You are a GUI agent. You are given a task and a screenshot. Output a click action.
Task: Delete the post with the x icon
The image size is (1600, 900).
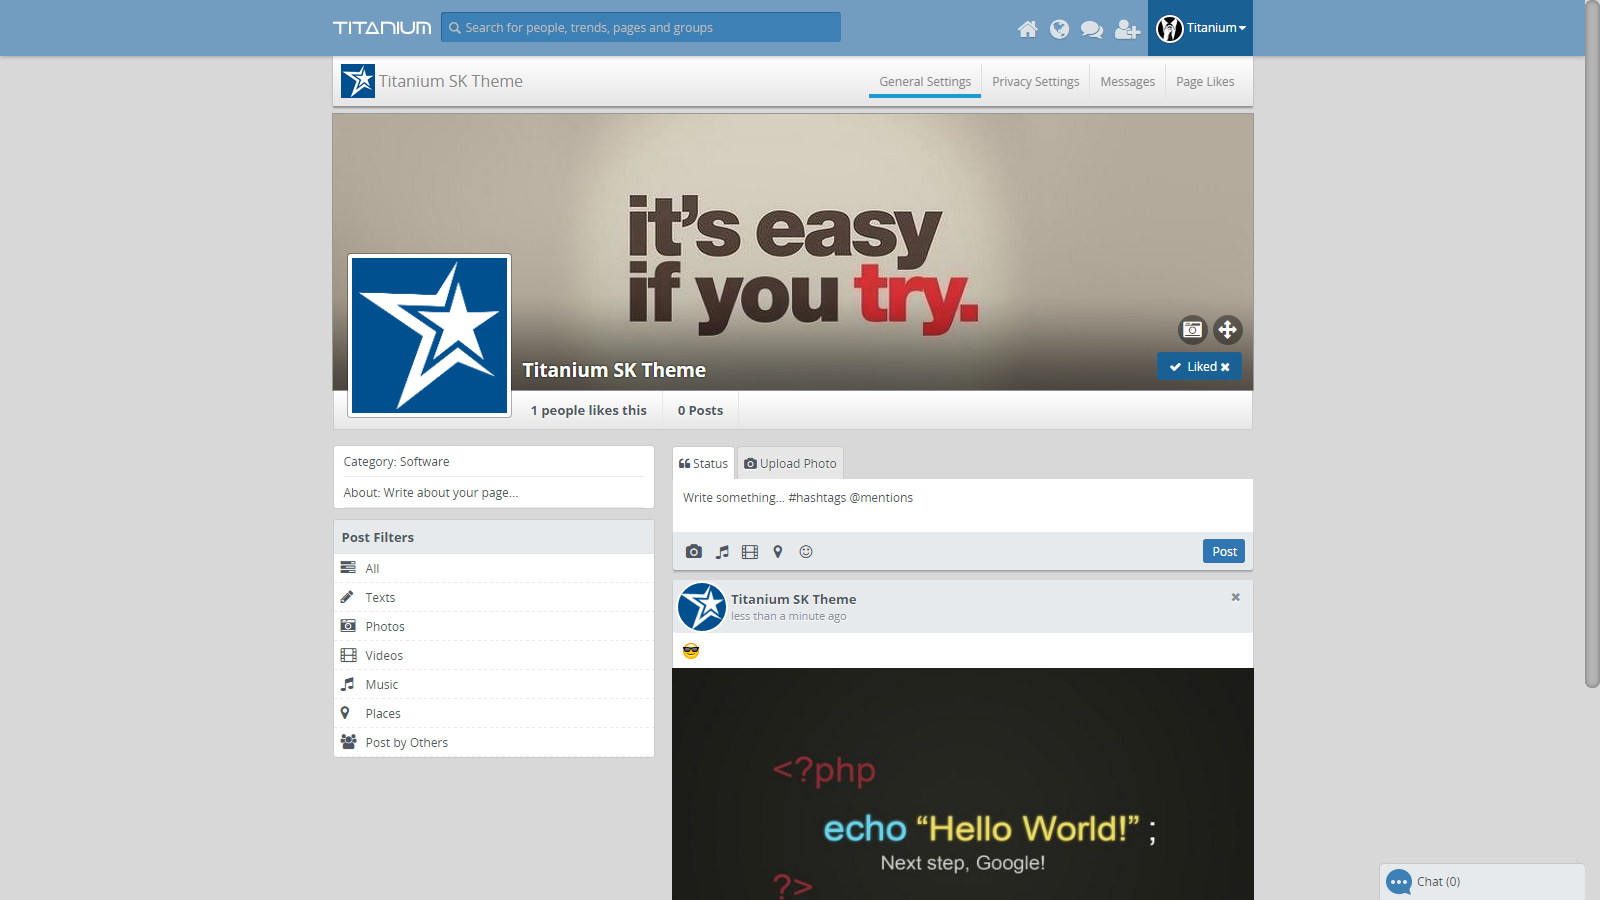(x=1236, y=597)
